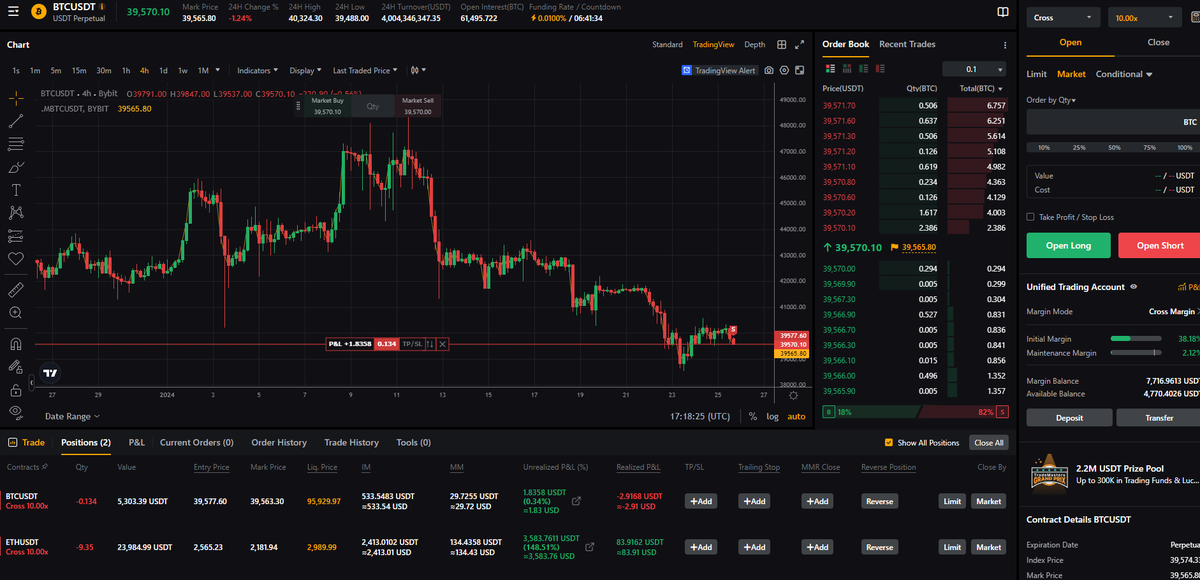The image size is (1200, 580).
Task: Open the chart patterns tool
Action: 16,212
